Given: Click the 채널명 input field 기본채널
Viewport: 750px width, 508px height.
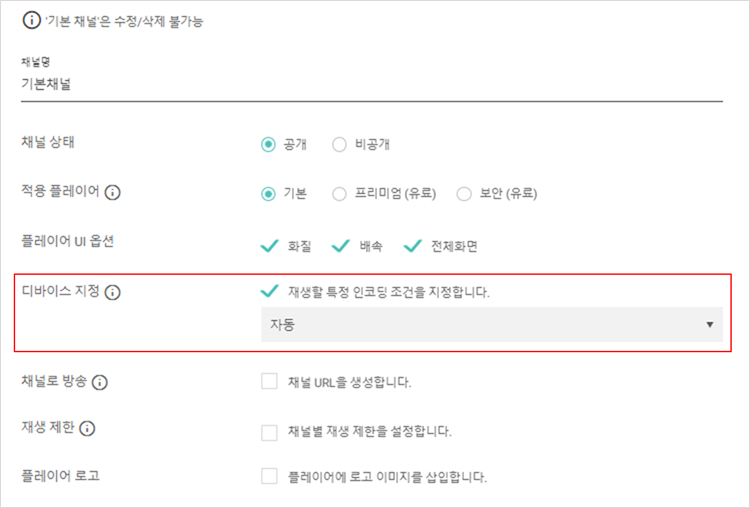Looking at the screenshot, I should pyautogui.click(x=372, y=85).
